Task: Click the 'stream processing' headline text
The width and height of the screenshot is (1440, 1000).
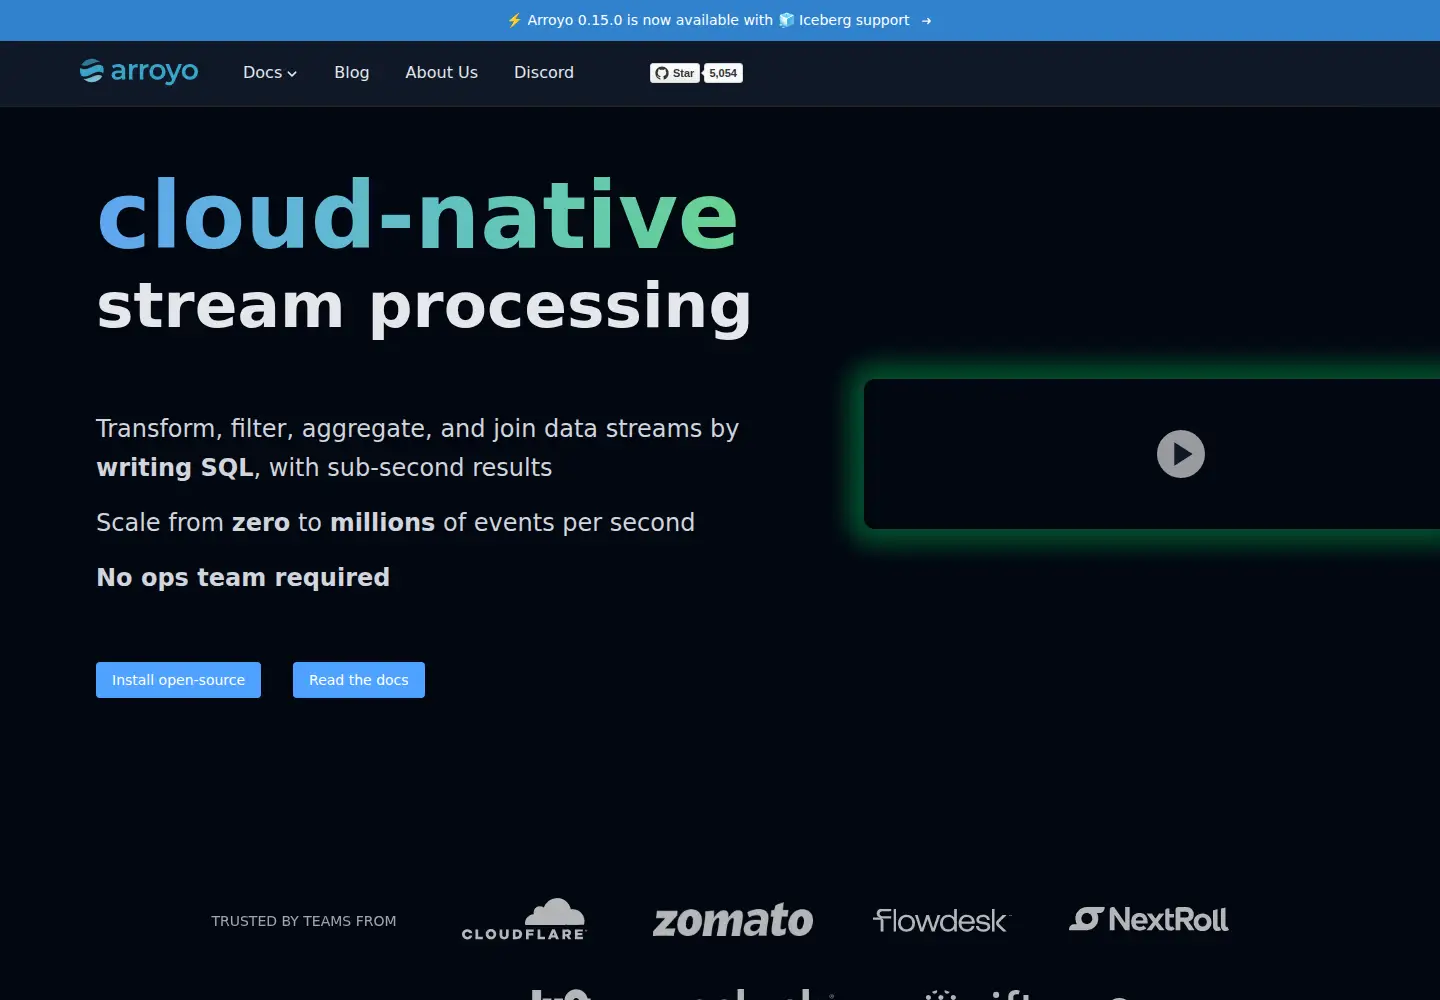Action: pyautogui.click(x=424, y=306)
